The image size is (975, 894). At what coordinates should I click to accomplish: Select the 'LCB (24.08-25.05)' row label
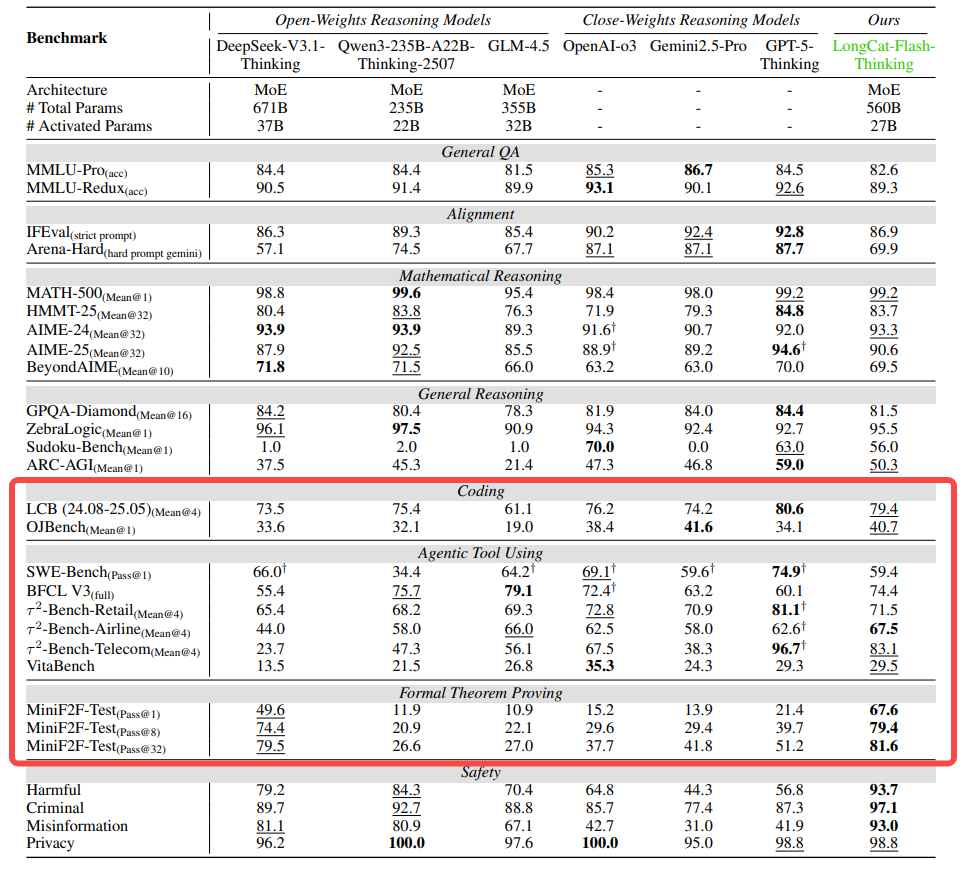113,510
